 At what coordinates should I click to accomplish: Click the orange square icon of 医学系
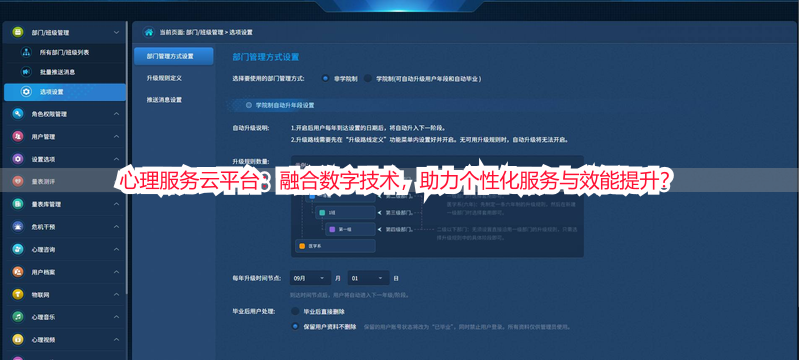[302, 246]
